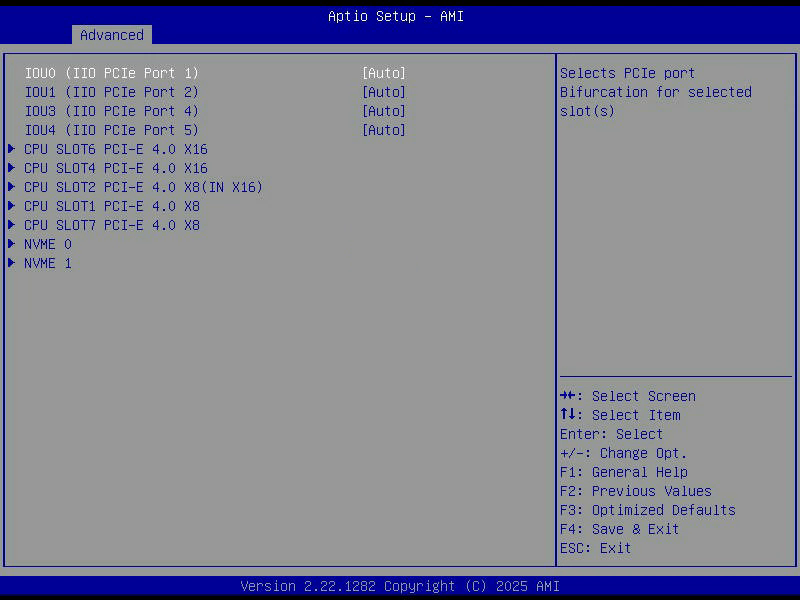Open CPU SLOT6 PCI-E 4.0 X16 submenu
Image resolution: width=800 pixels, height=600 pixels.
(x=116, y=149)
